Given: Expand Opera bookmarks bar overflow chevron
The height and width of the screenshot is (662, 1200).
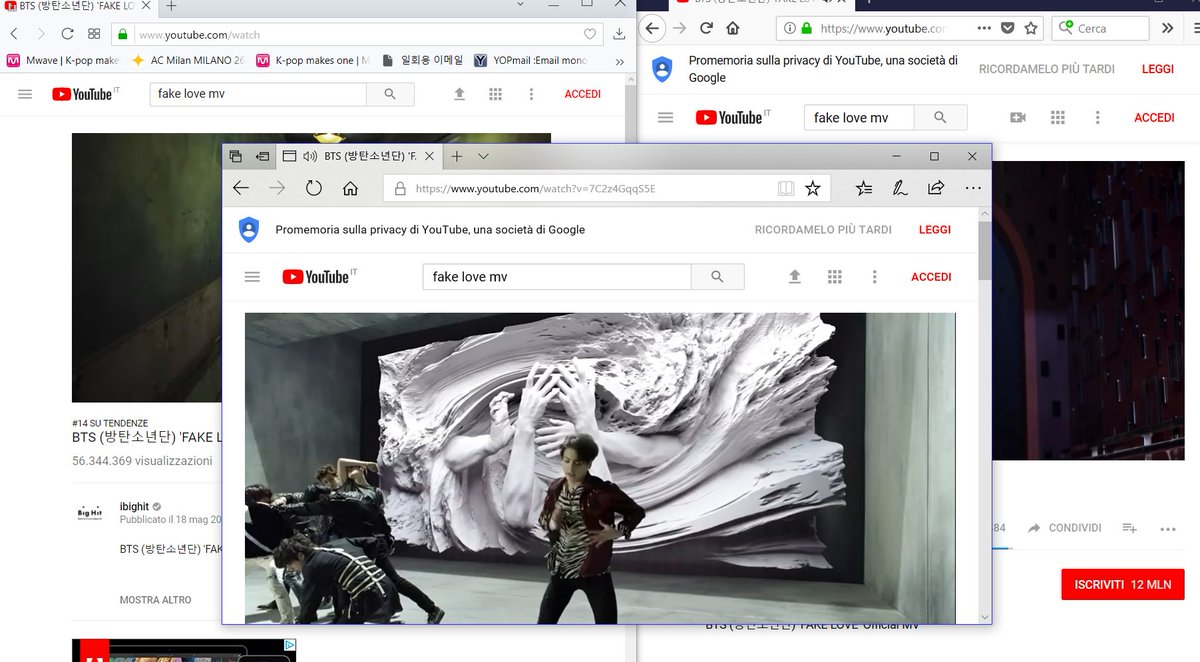Looking at the screenshot, I should point(619,61).
